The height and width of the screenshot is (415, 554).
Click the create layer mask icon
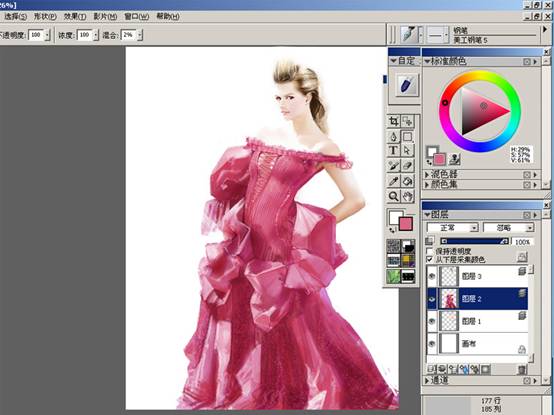(x=486, y=369)
